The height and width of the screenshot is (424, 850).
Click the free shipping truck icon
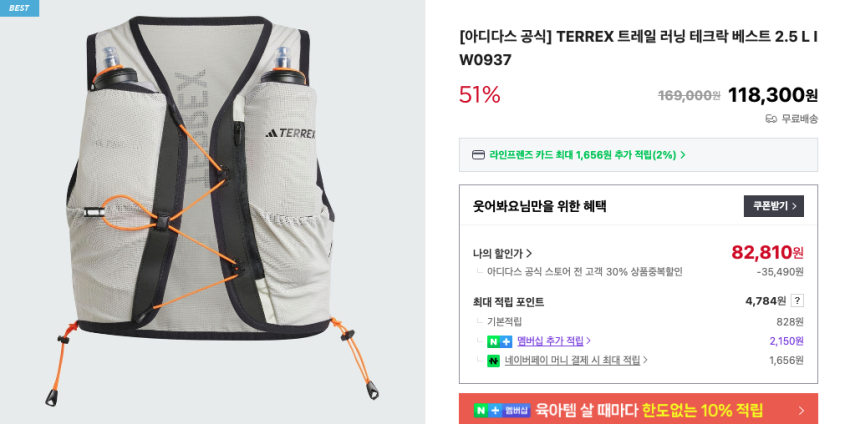point(771,119)
